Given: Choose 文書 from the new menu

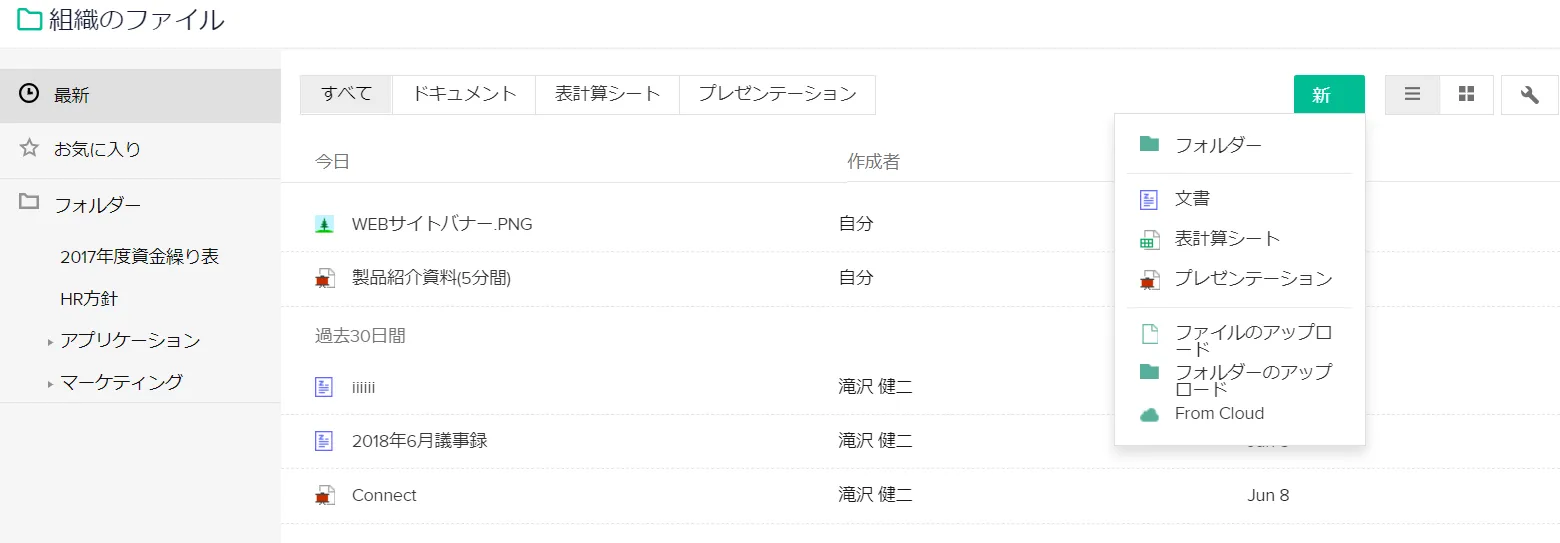Looking at the screenshot, I should click(1192, 199).
